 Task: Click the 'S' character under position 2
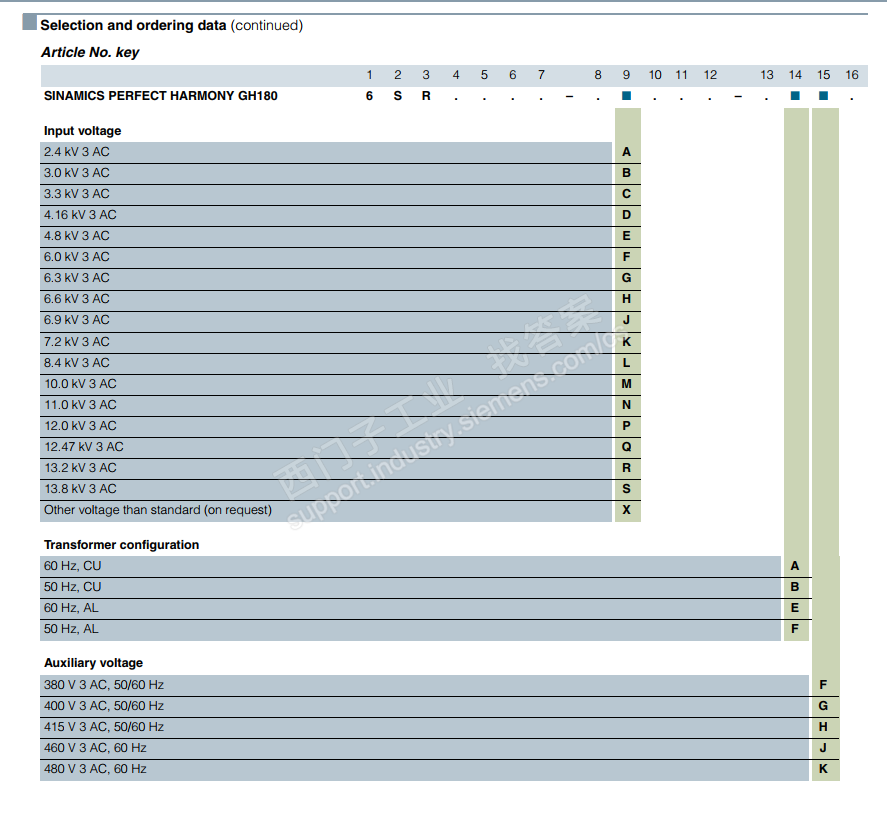click(x=398, y=96)
